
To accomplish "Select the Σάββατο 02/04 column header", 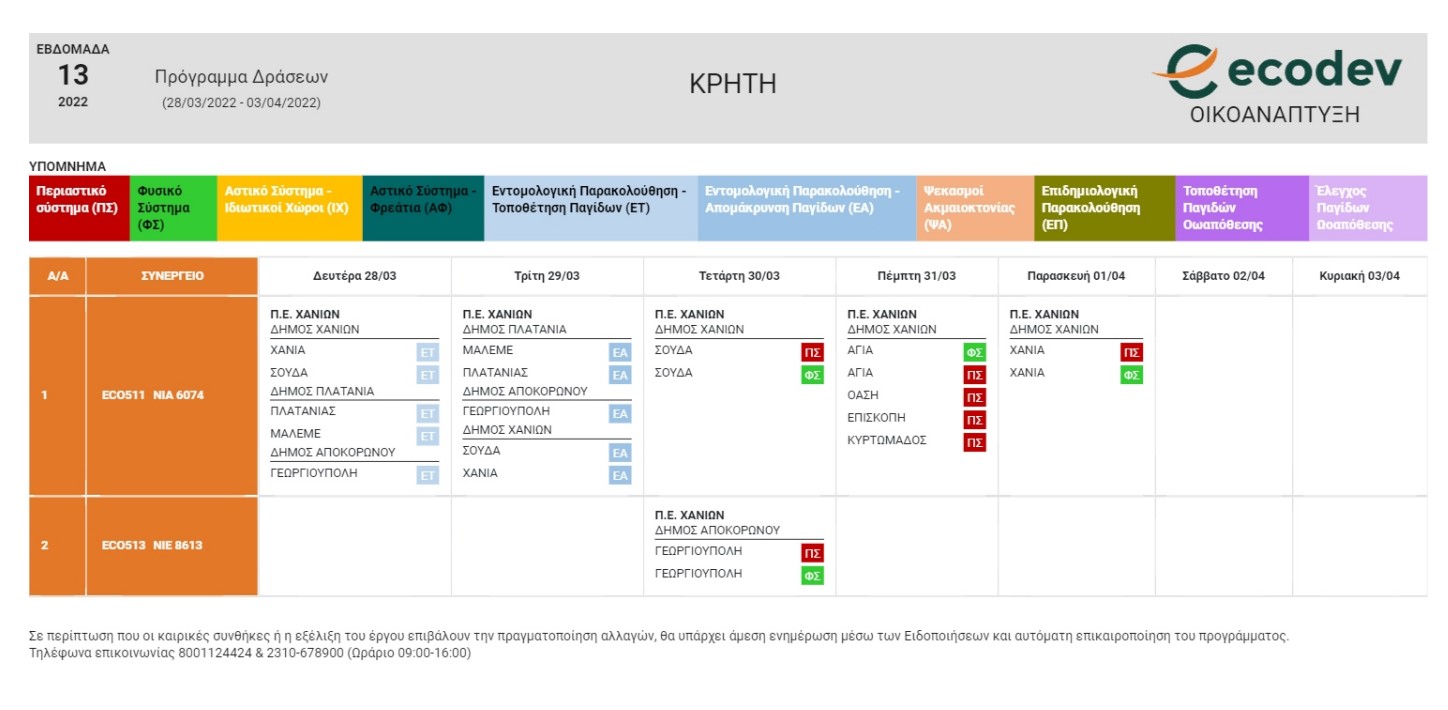I will pyautogui.click(x=1224, y=277).
